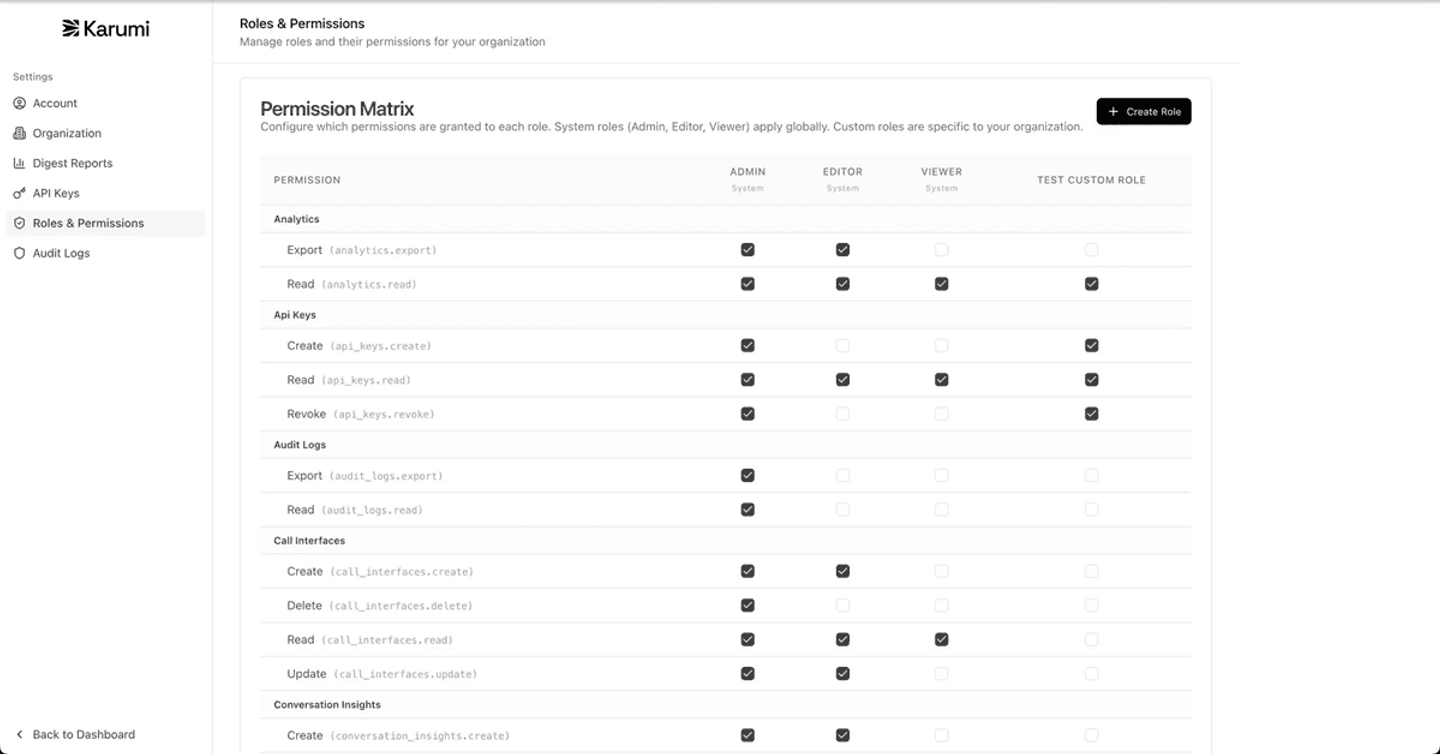Click the Digest Reports chart icon

[19, 163]
